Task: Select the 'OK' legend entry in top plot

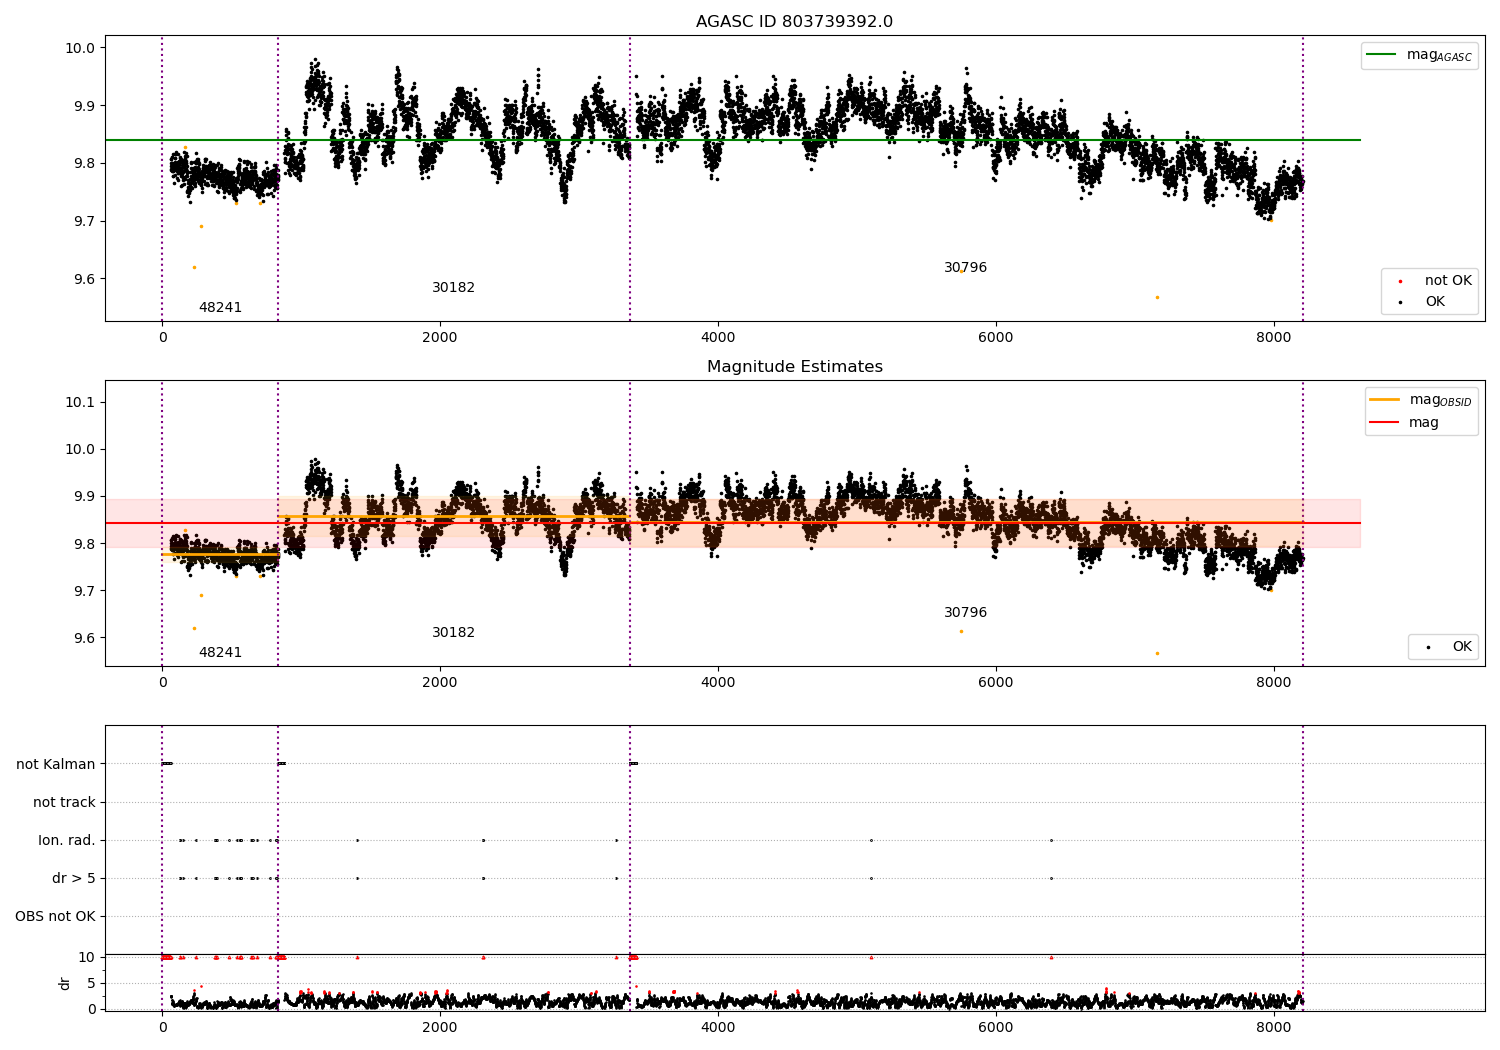Action: pyautogui.click(x=1422, y=302)
